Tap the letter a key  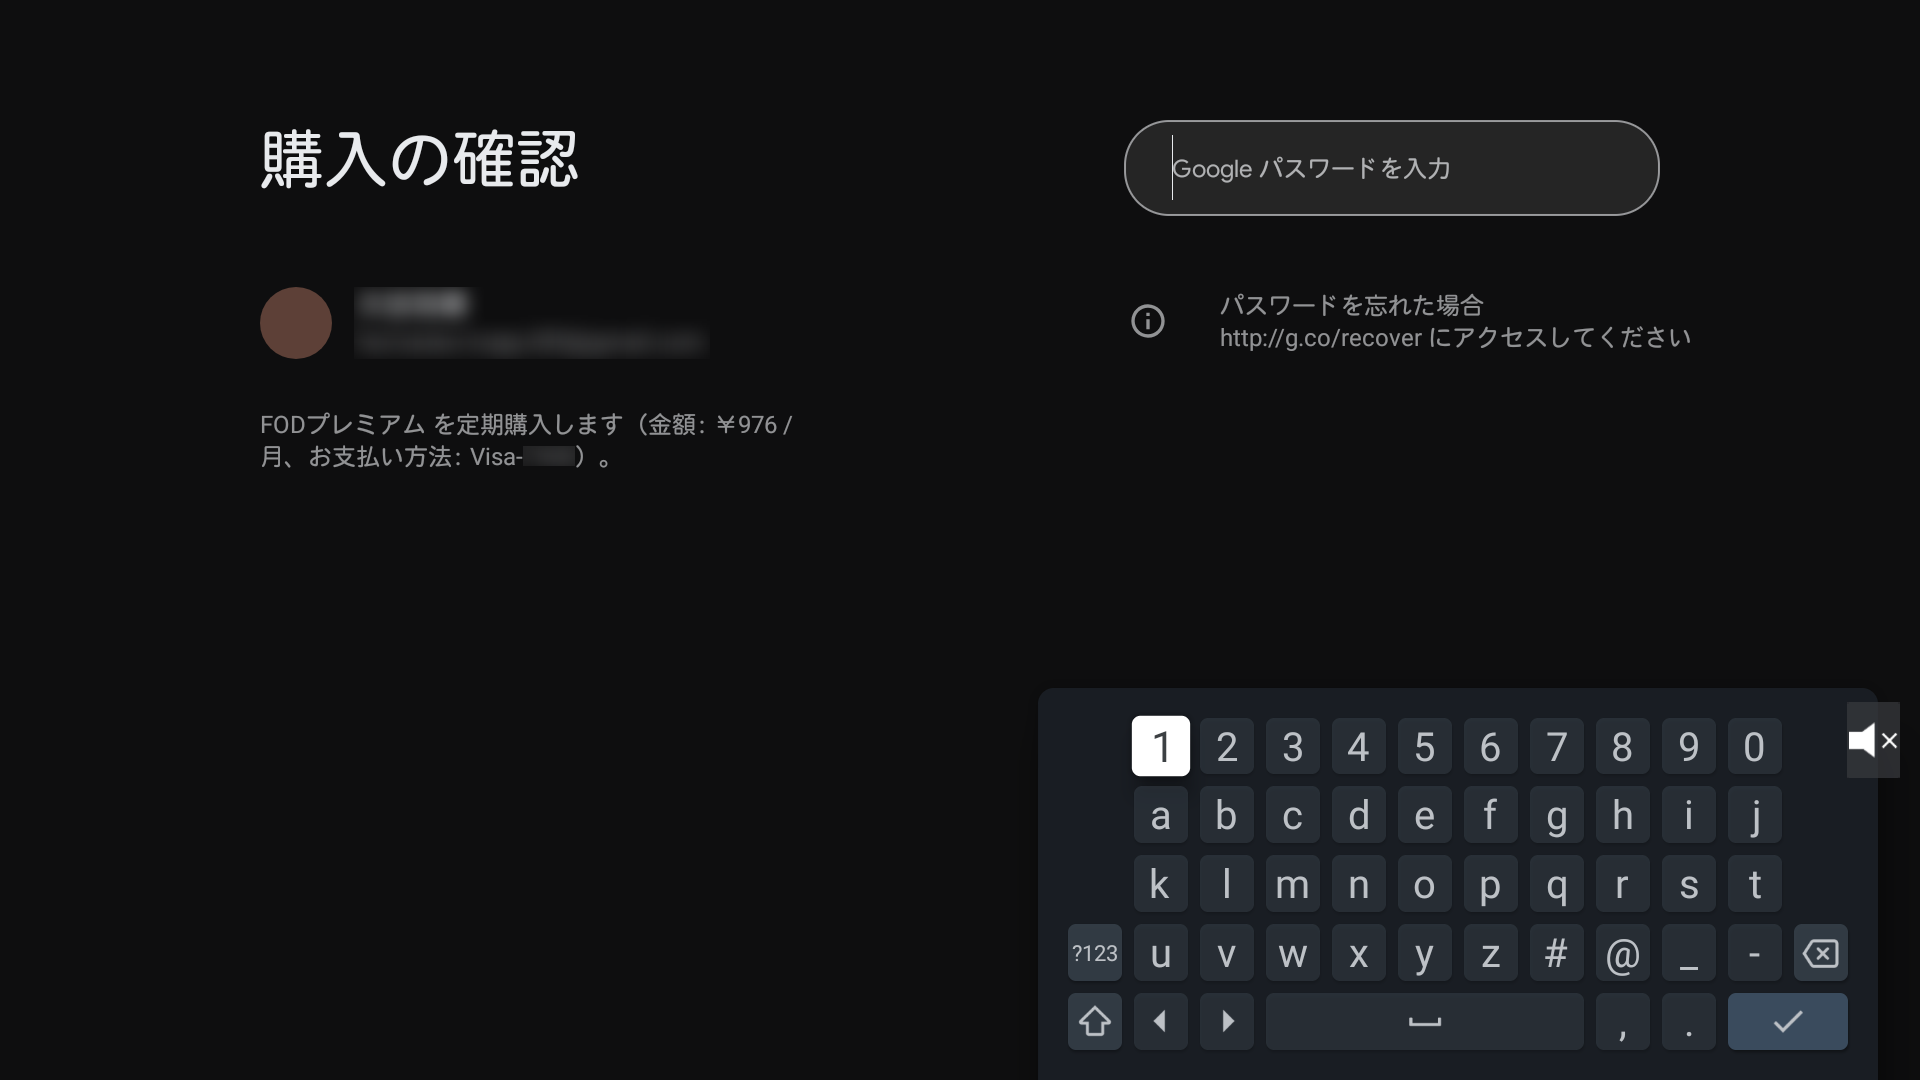pyautogui.click(x=1160, y=815)
